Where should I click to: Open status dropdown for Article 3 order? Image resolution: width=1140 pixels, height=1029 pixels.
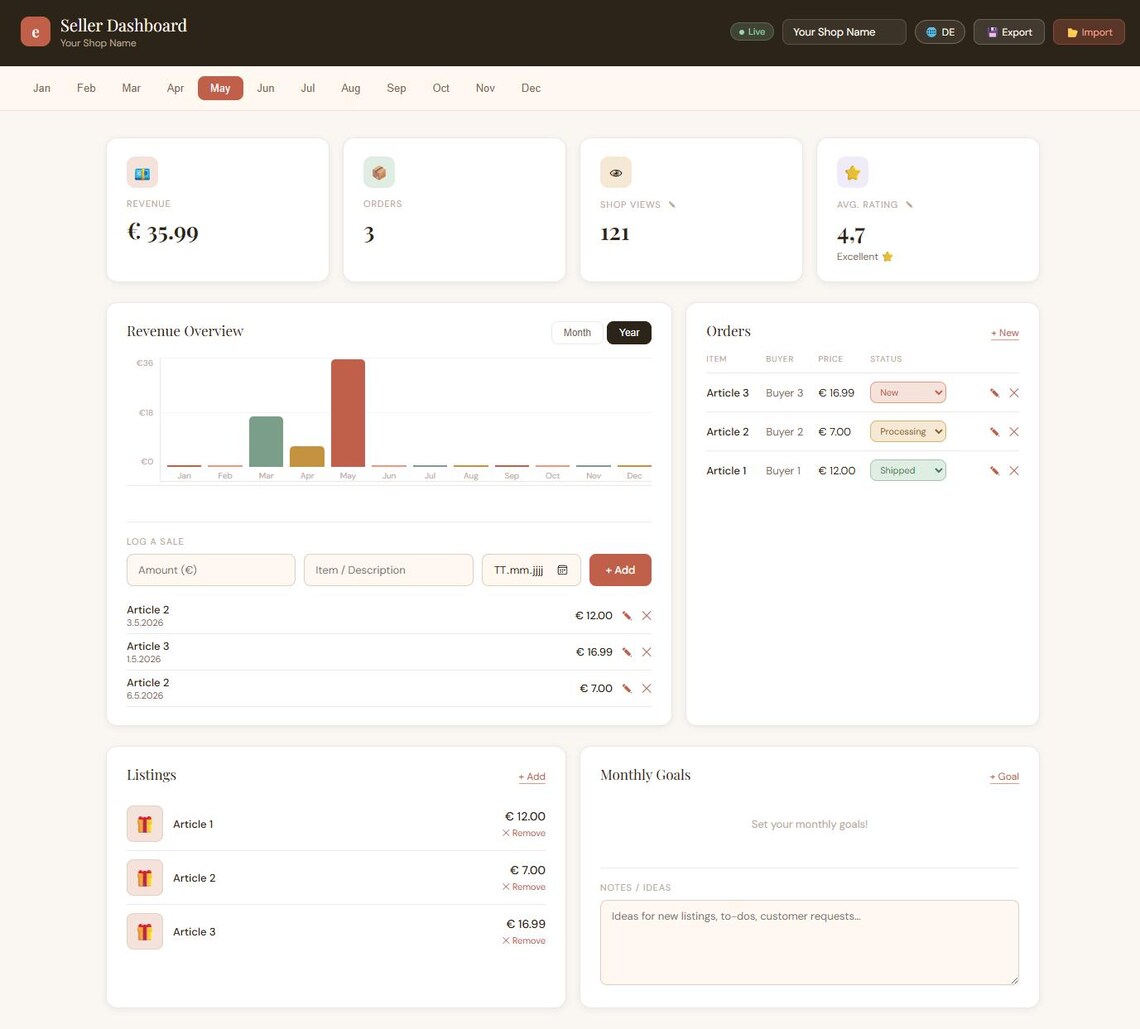point(908,393)
